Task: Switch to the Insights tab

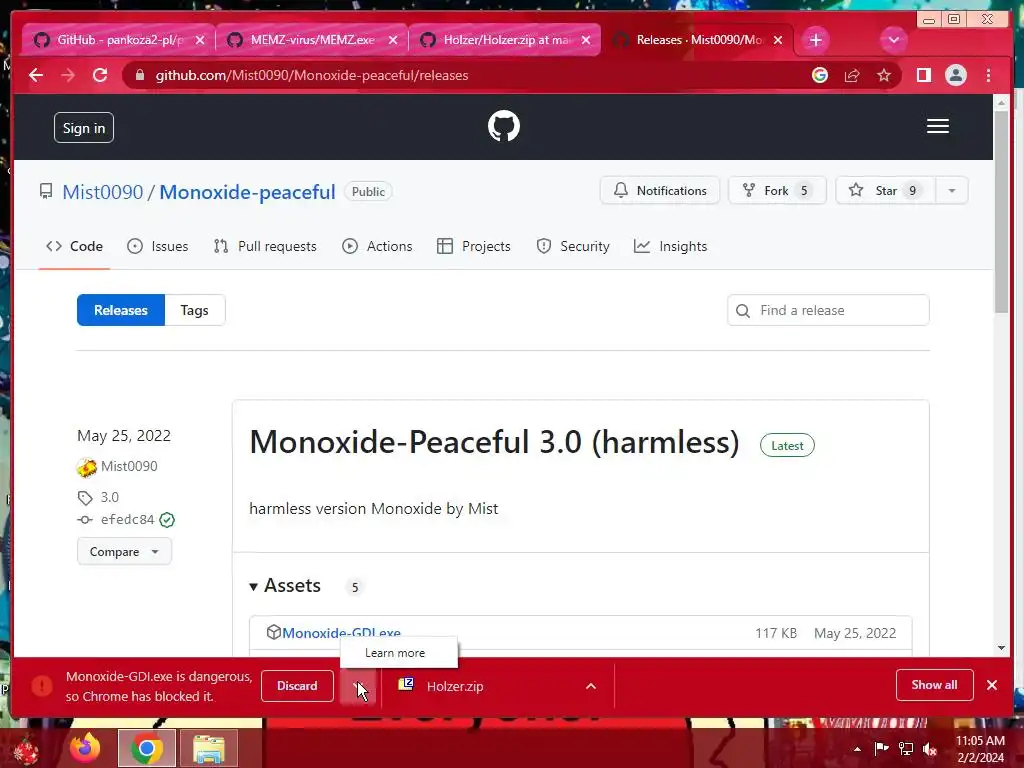Action: click(671, 246)
